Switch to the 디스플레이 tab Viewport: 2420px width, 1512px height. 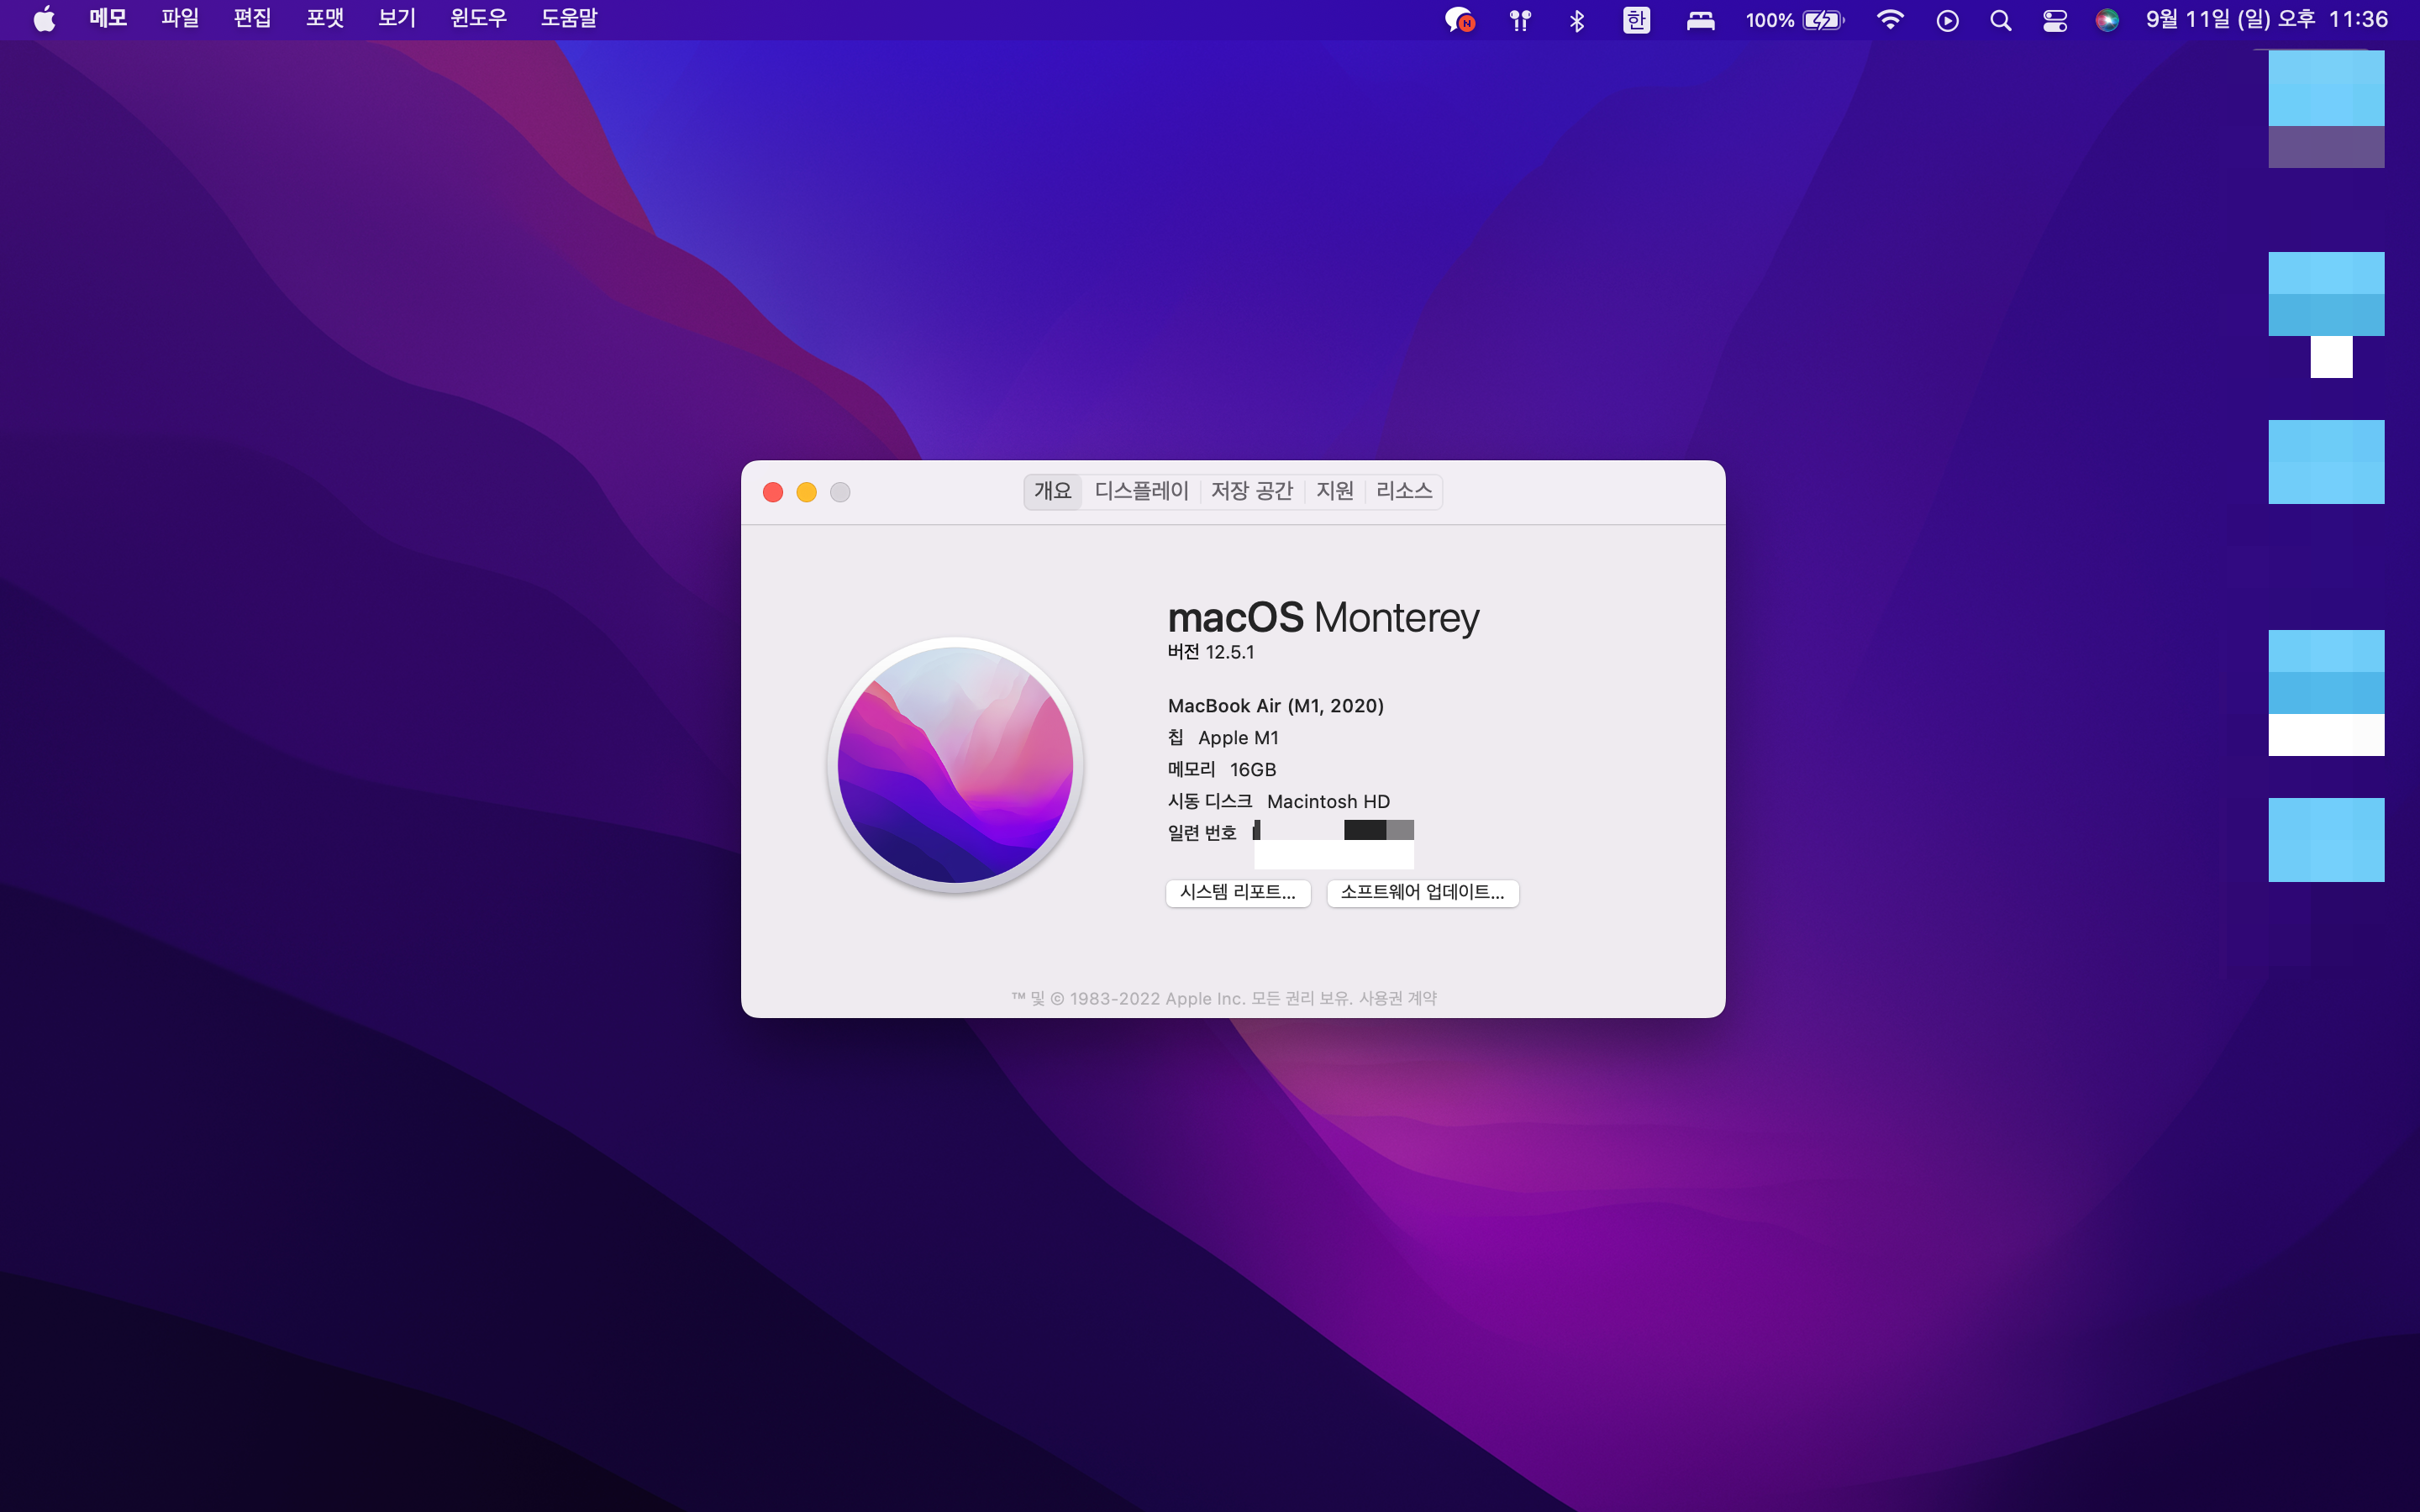click(x=1141, y=491)
